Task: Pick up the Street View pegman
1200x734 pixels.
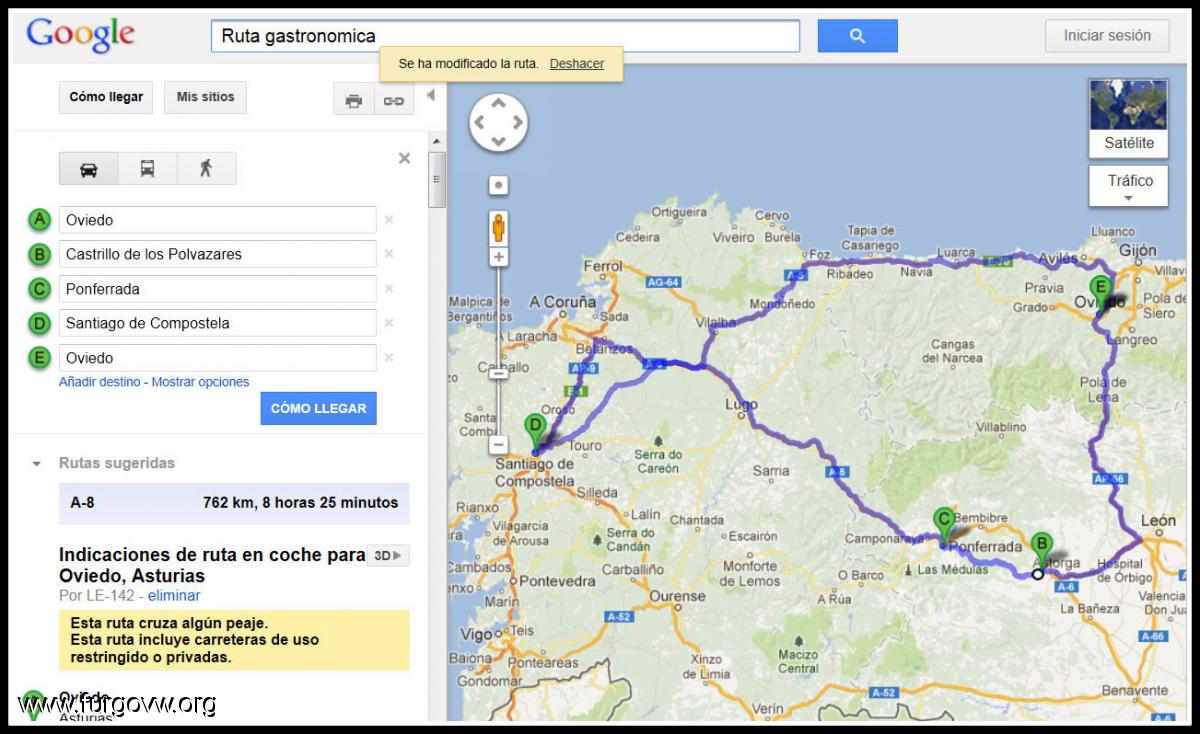Action: tap(498, 229)
